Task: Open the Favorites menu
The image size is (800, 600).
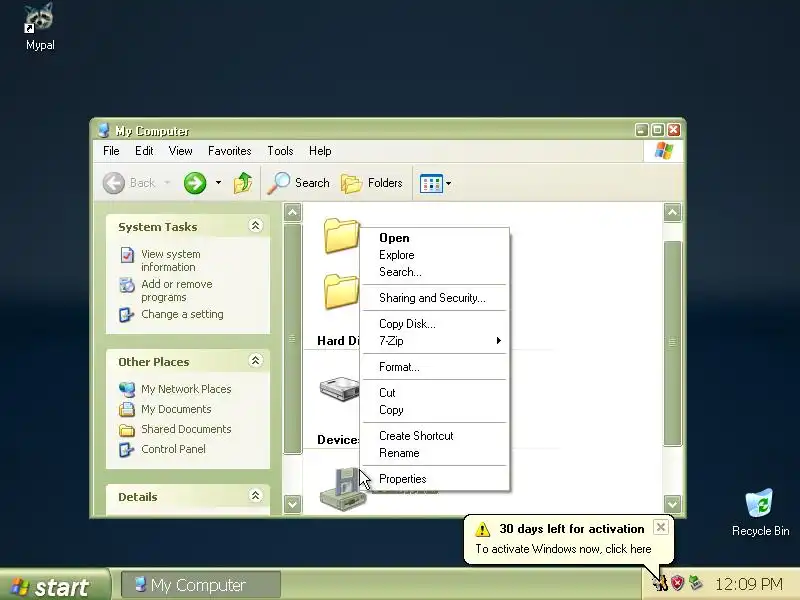Action: pos(230,151)
